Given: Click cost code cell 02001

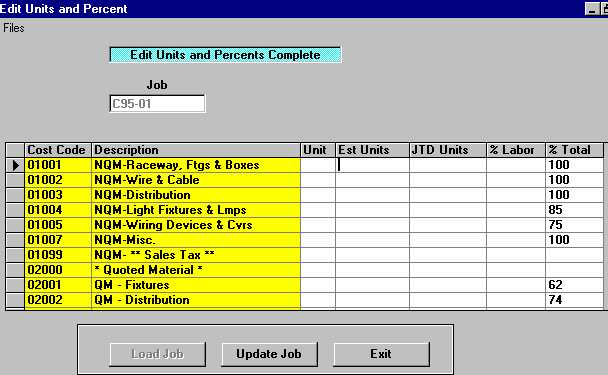Looking at the screenshot, I should tap(58, 285).
